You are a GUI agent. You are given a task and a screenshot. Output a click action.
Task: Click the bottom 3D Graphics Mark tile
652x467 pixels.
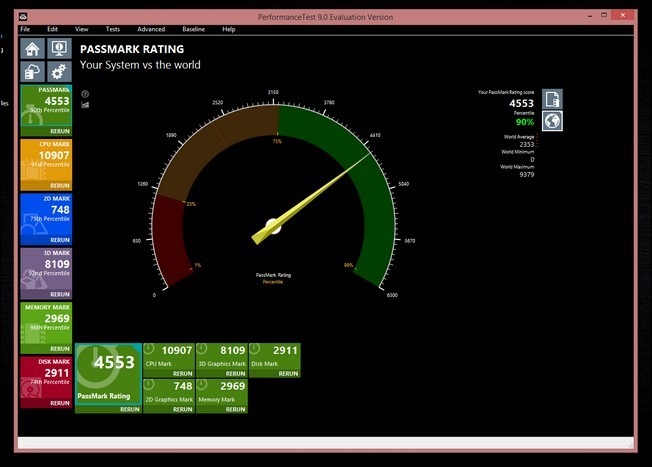tap(222, 356)
